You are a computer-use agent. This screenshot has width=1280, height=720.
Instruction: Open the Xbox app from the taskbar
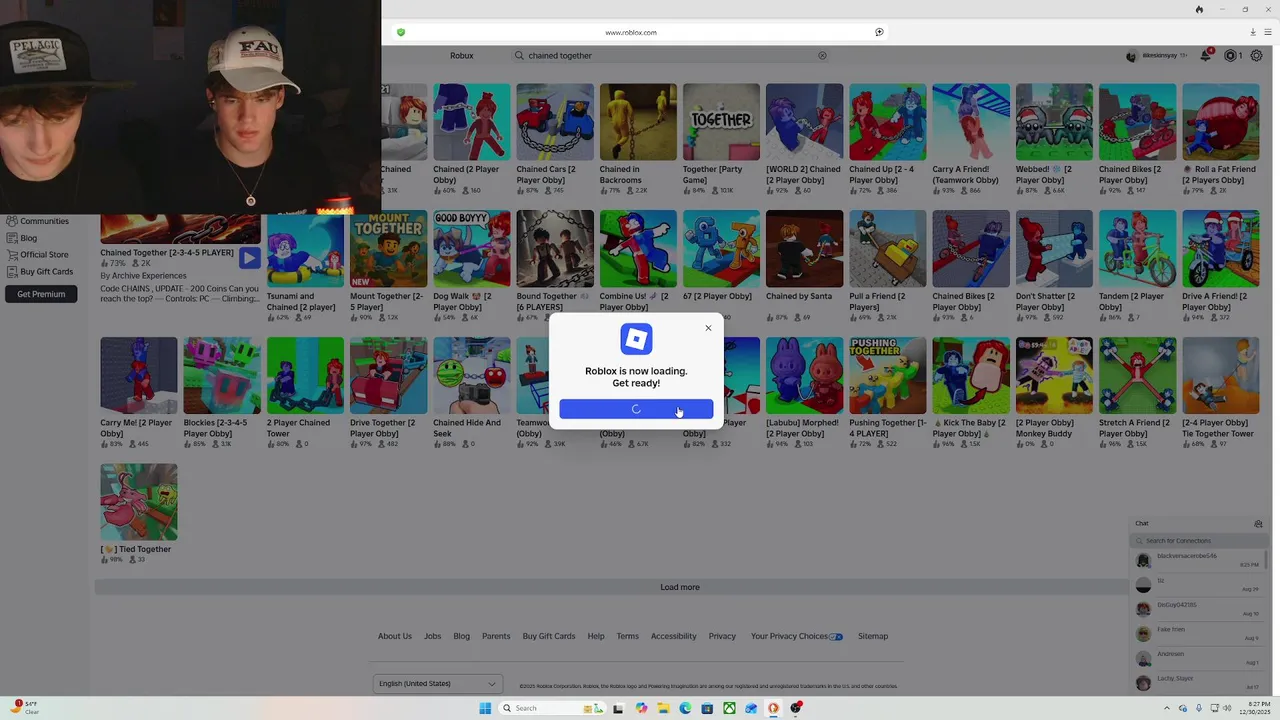pos(729,708)
